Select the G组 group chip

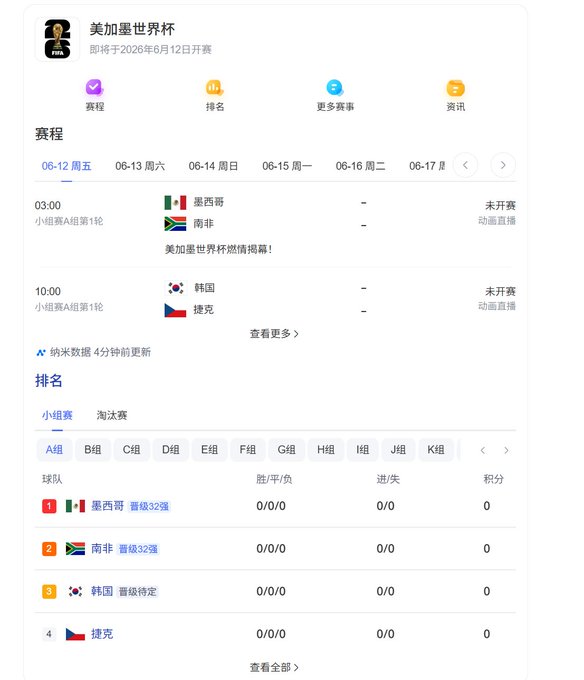pyautogui.click(x=286, y=450)
